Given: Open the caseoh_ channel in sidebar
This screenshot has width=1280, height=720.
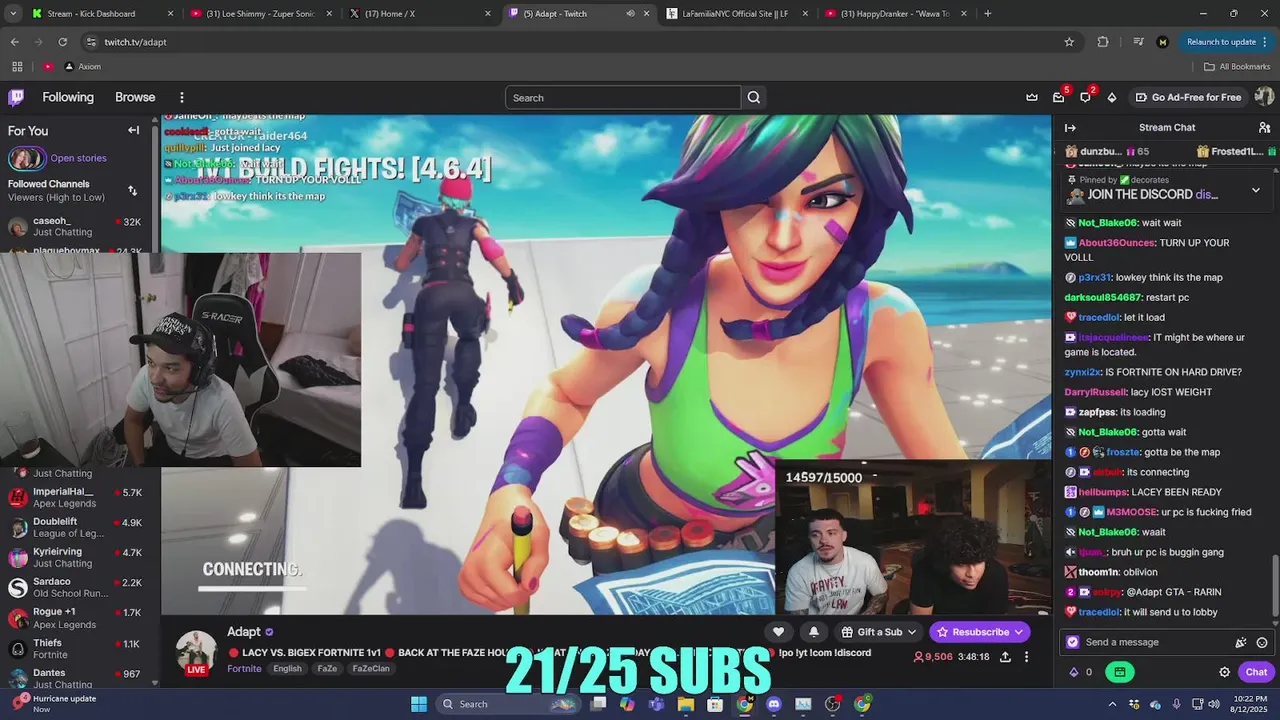Looking at the screenshot, I should point(78,227).
